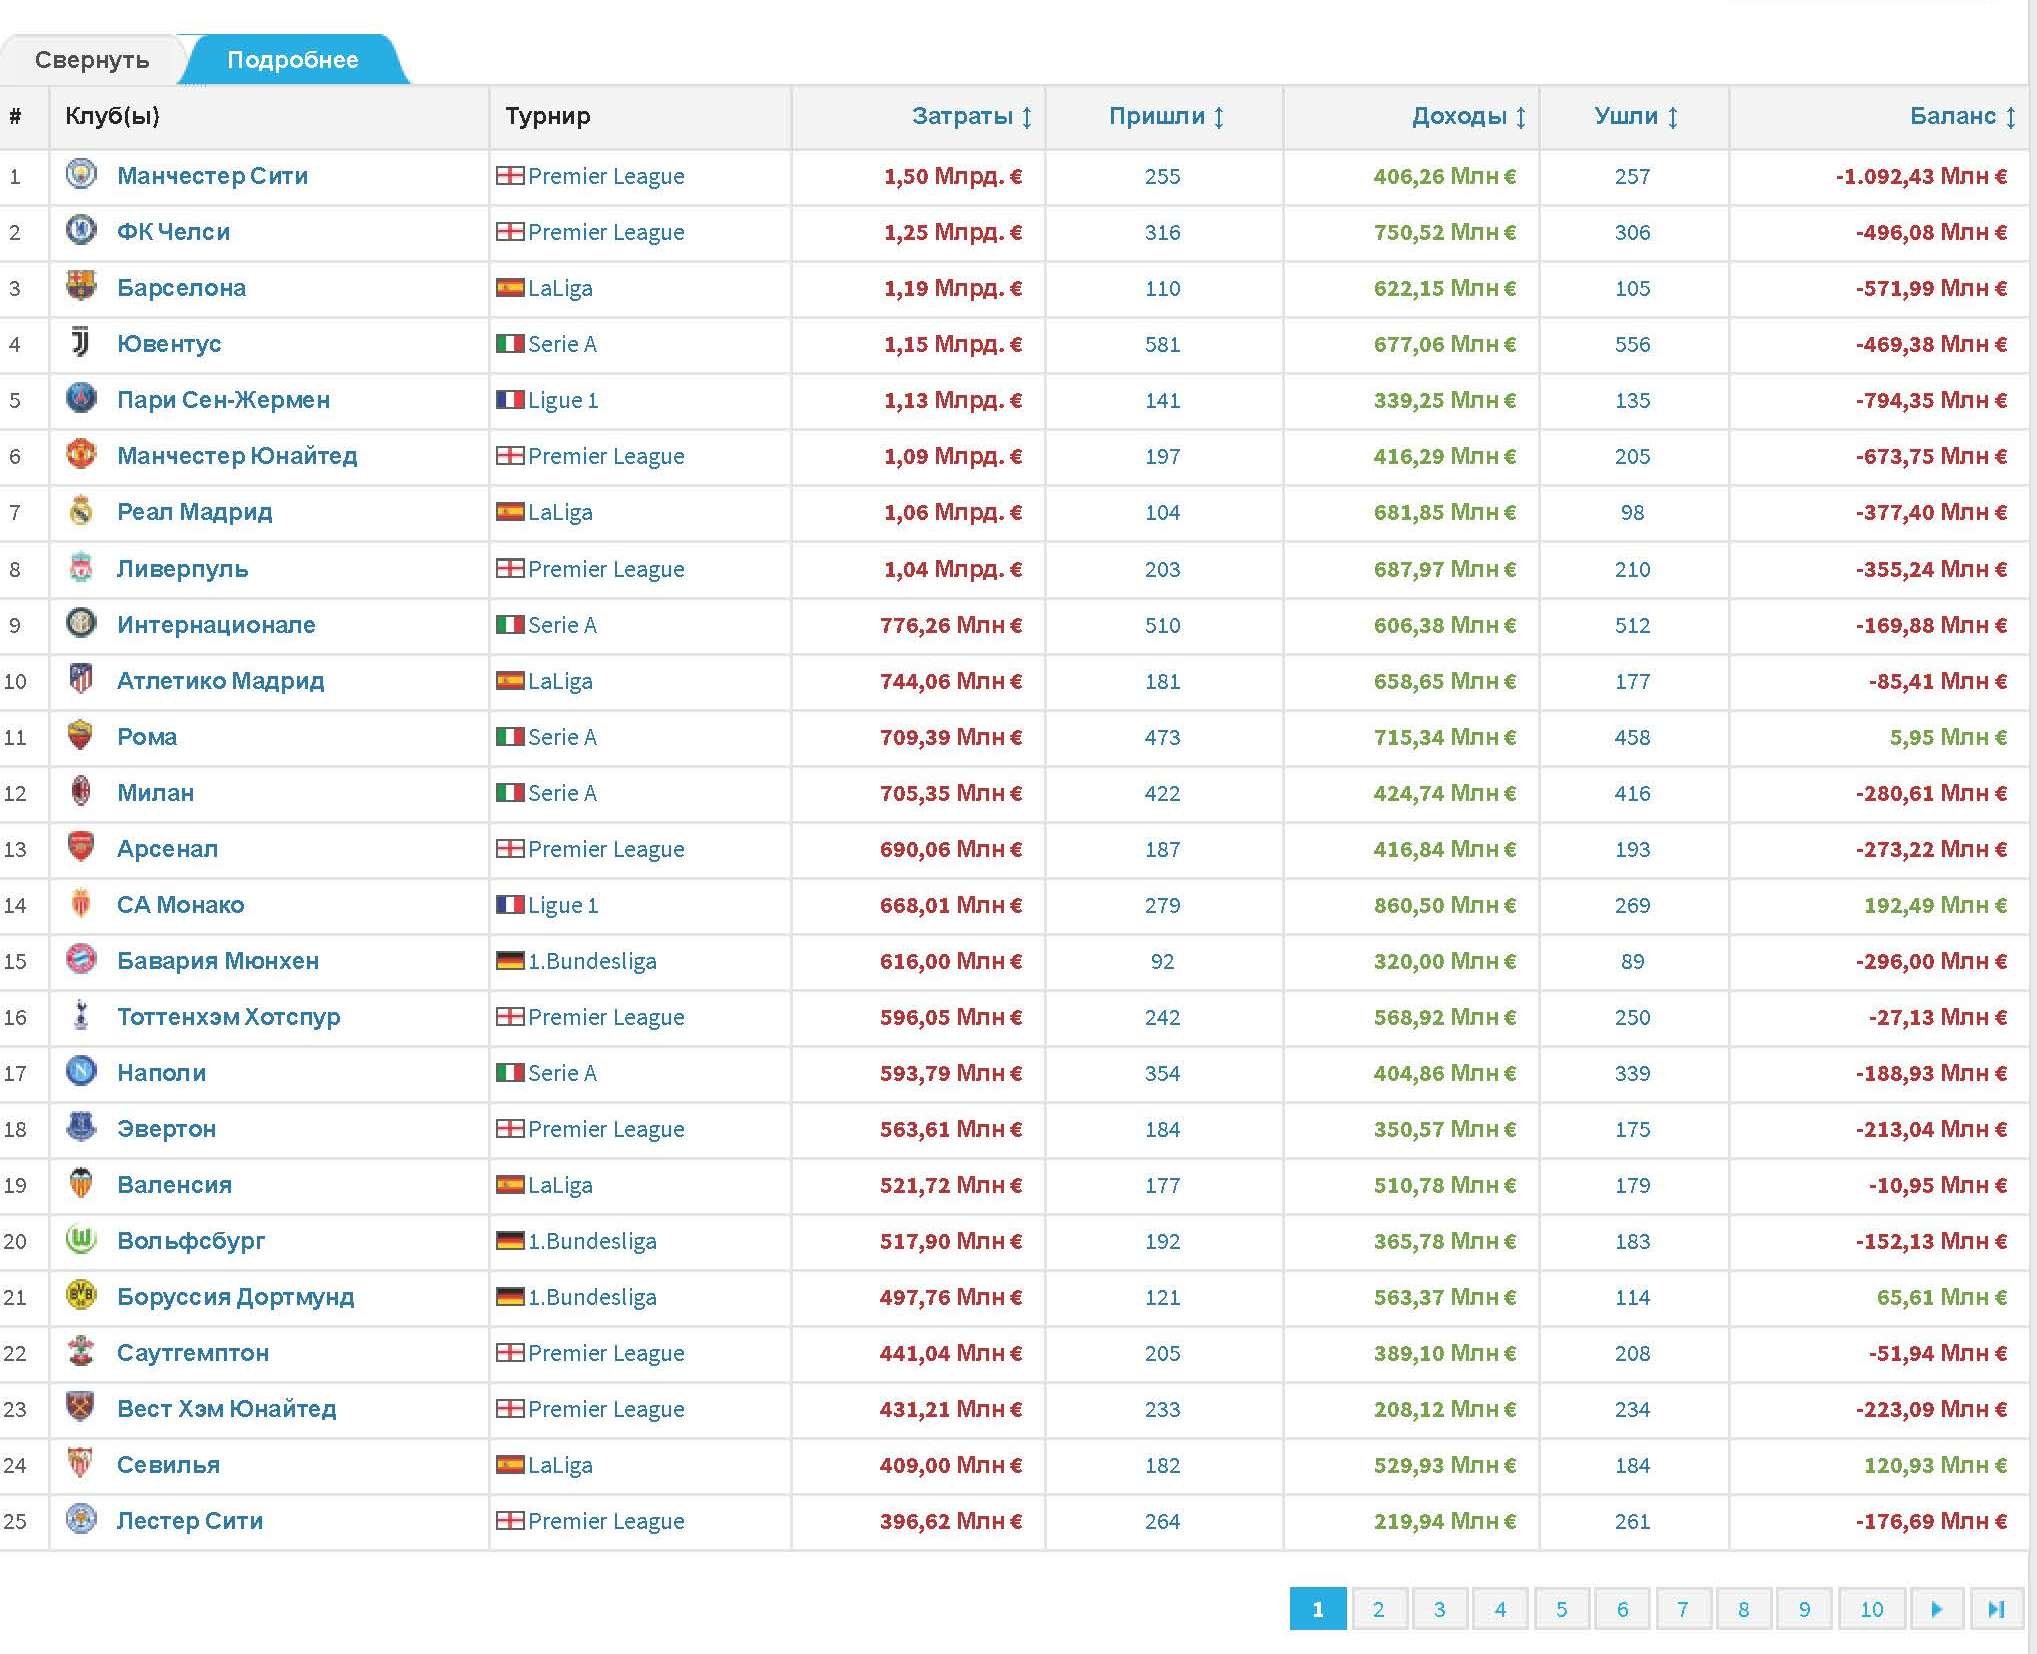
Task: Click the Atletico Madrid crest icon
Action: 81,680
